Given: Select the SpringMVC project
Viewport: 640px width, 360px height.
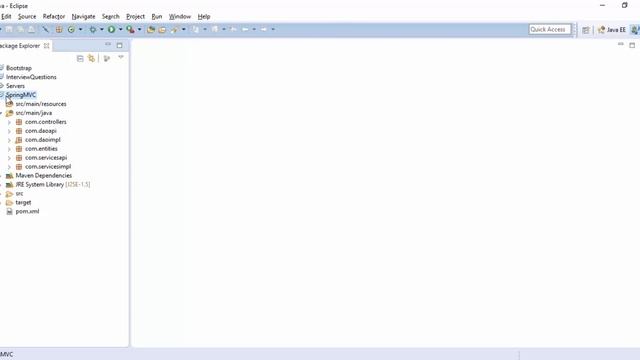Looking at the screenshot, I should tap(21, 95).
